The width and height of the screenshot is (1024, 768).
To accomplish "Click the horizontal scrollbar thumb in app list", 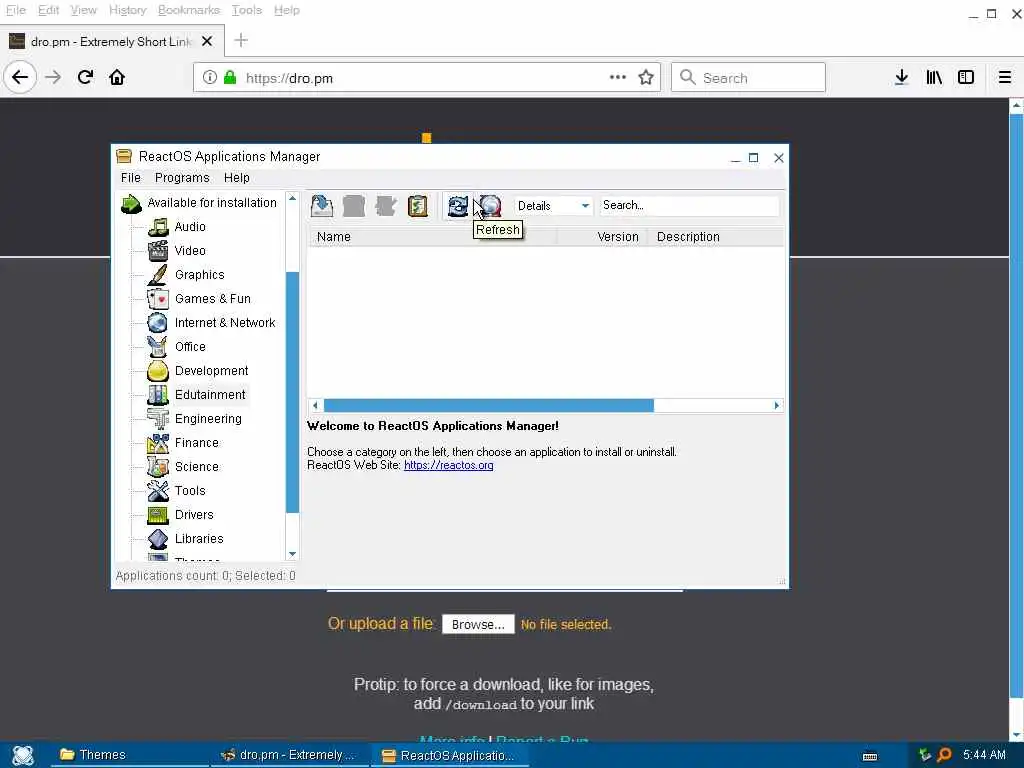I will 488,406.
